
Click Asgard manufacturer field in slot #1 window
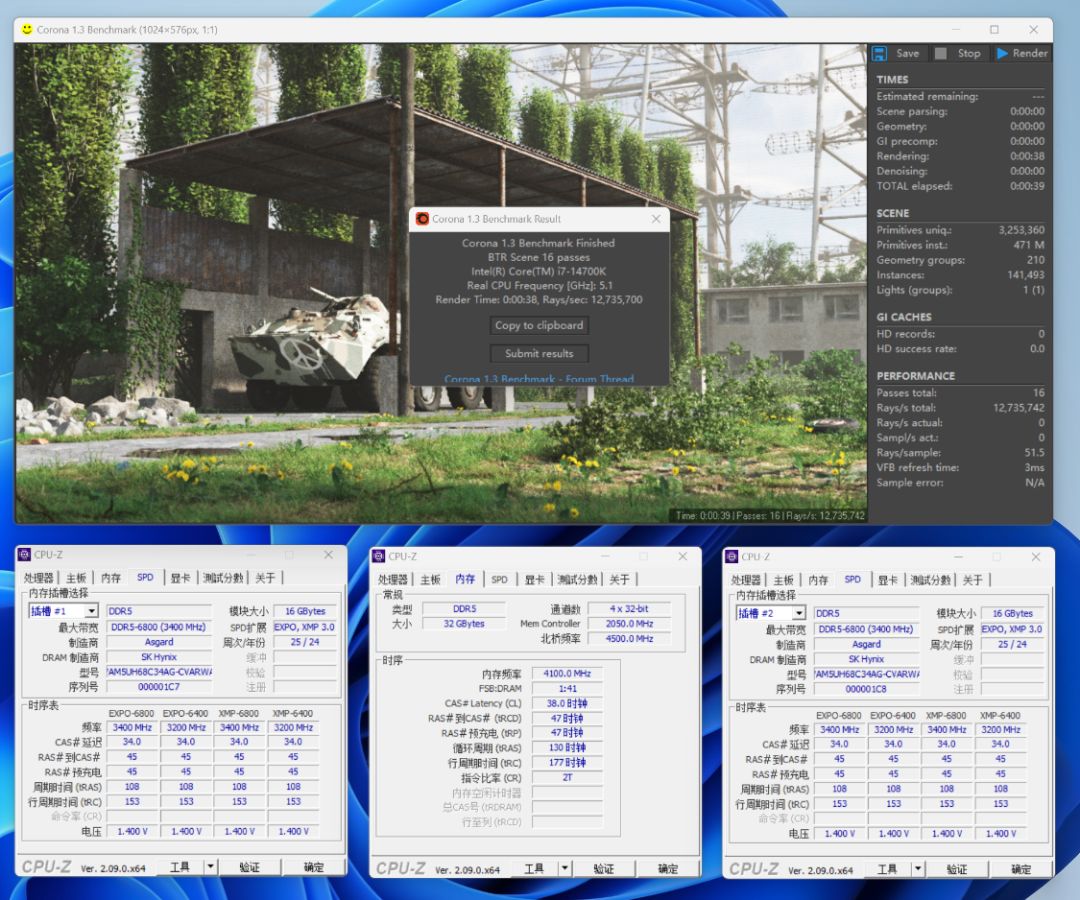pos(159,642)
